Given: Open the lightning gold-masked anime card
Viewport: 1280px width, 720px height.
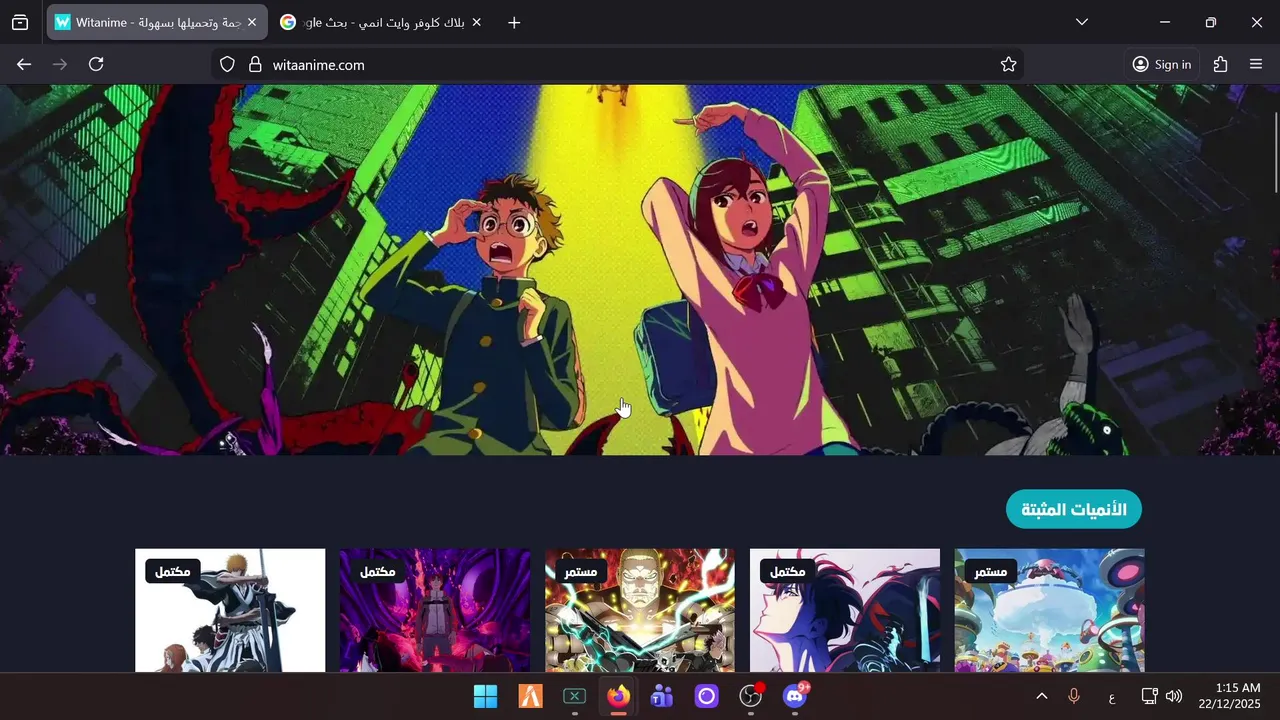Looking at the screenshot, I should pyautogui.click(x=640, y=610).
